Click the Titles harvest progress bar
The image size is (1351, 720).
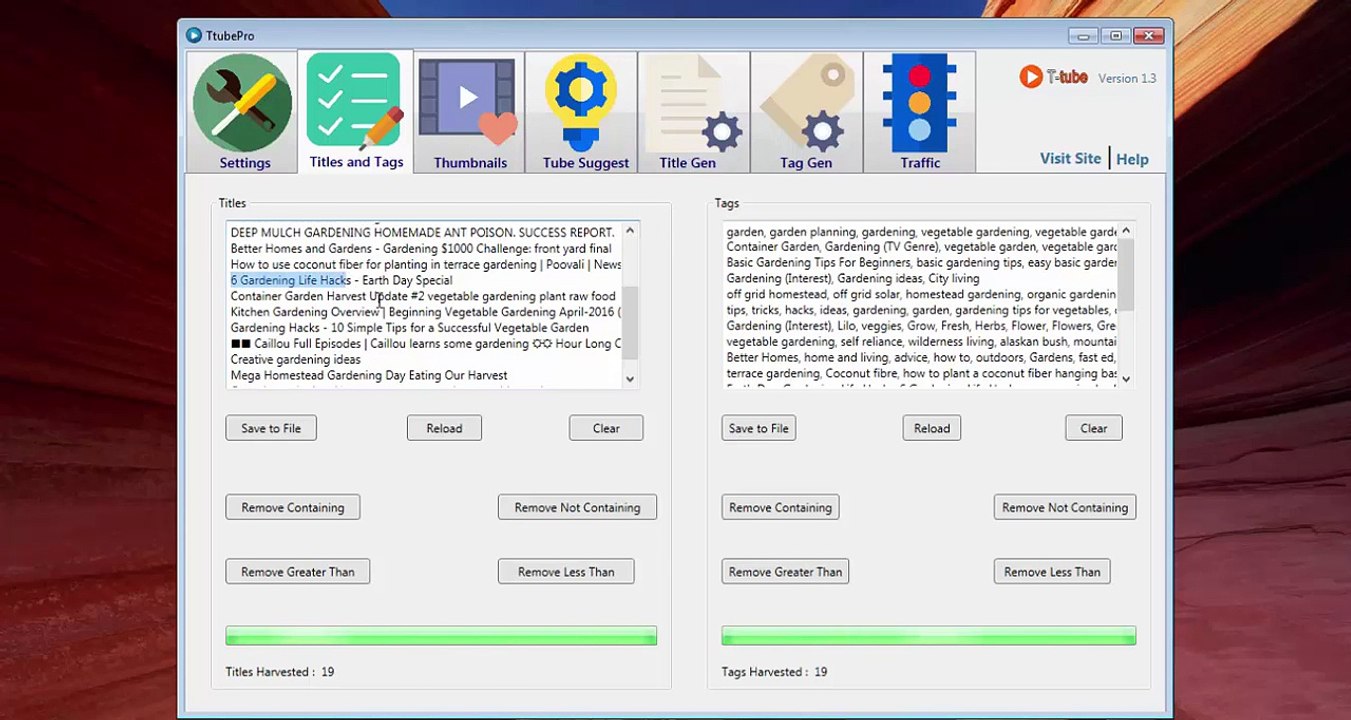pos(441,636)
